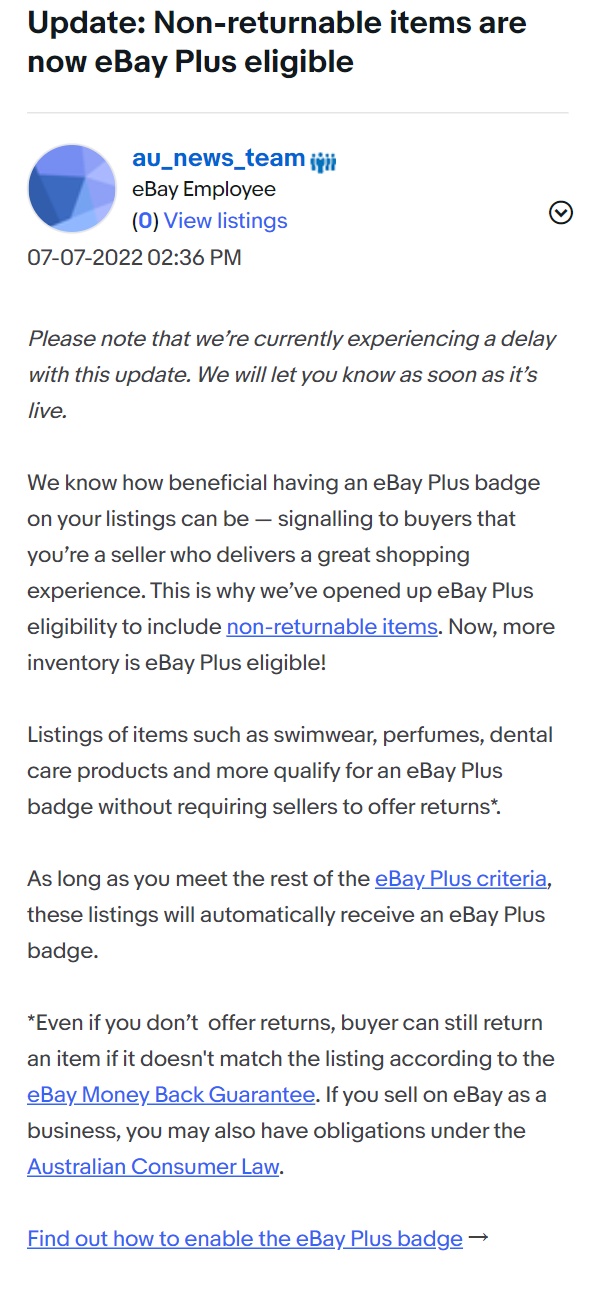Image resolution: width=597 pixels, height=1297 pixels.
Task: Click the eBay Employee badge icon beside au_news_team
Action: 322,158
